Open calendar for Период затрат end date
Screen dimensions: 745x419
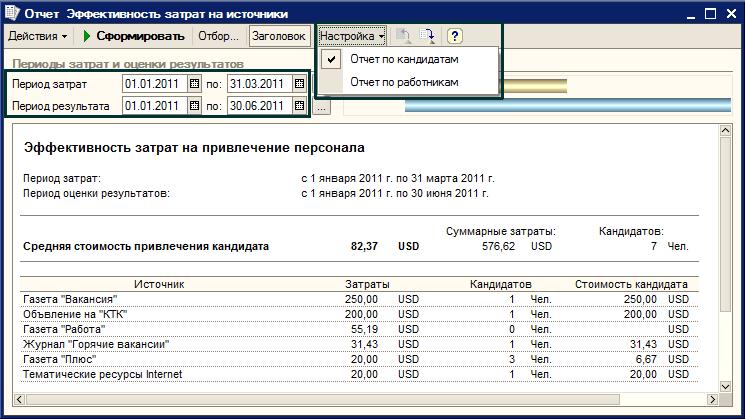[299, 83]
